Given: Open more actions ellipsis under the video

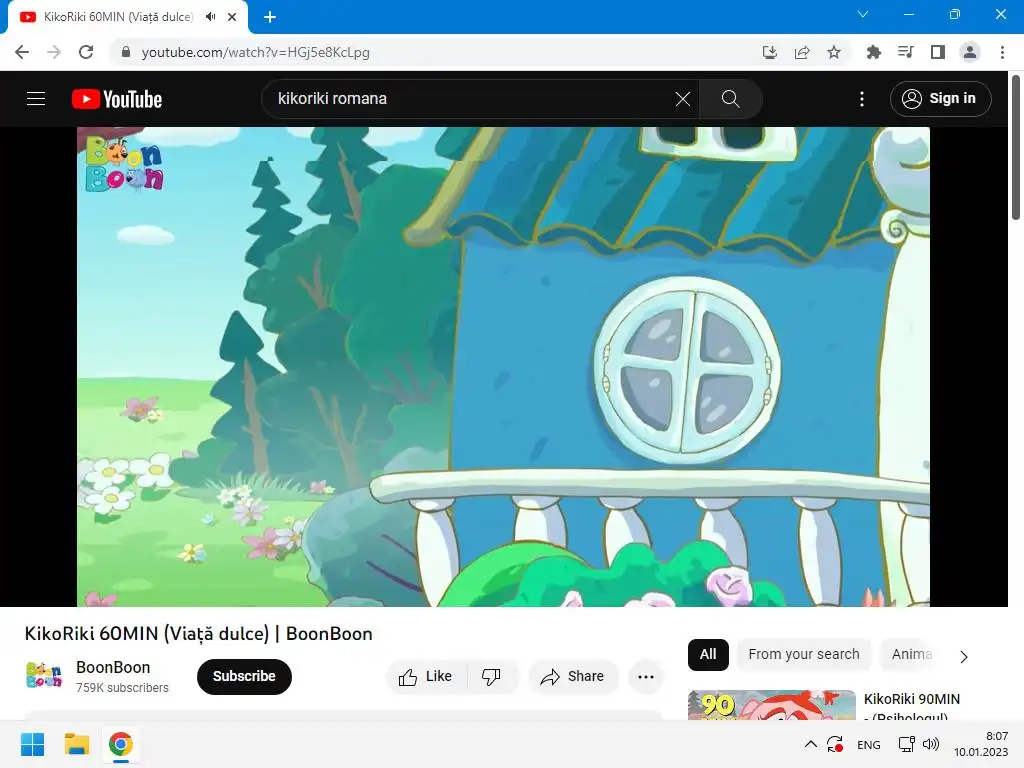Looking at the screenshot, I should (646, 677).
